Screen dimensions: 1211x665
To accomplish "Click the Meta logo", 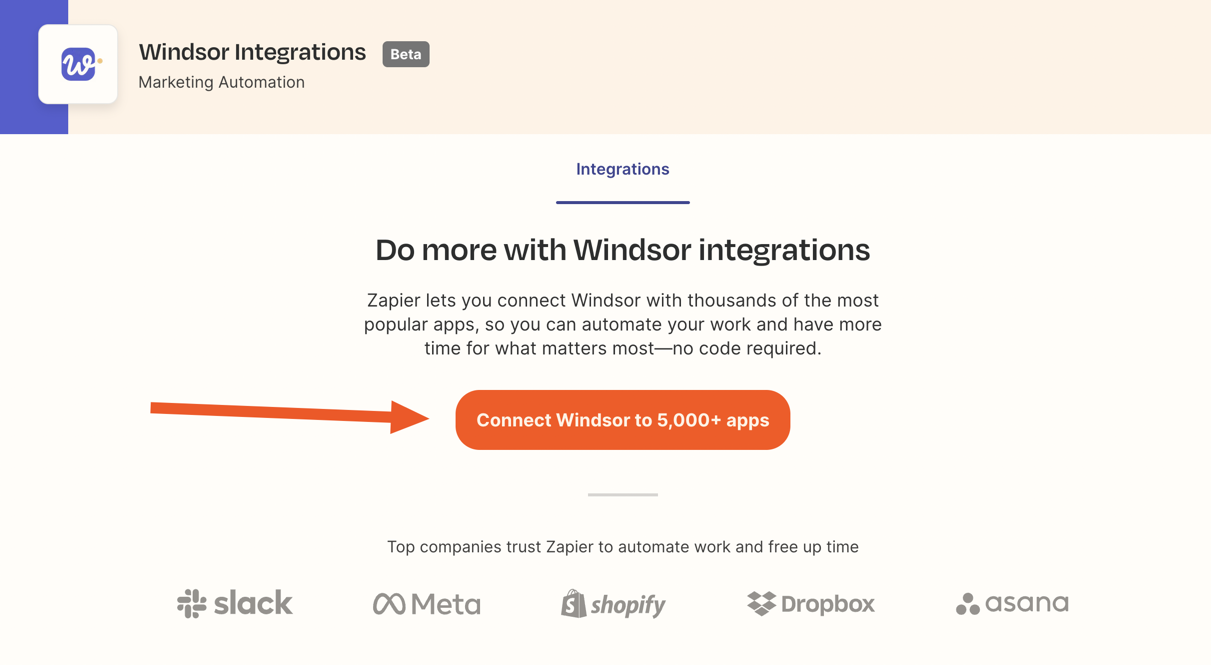I will tap(427, 604).
